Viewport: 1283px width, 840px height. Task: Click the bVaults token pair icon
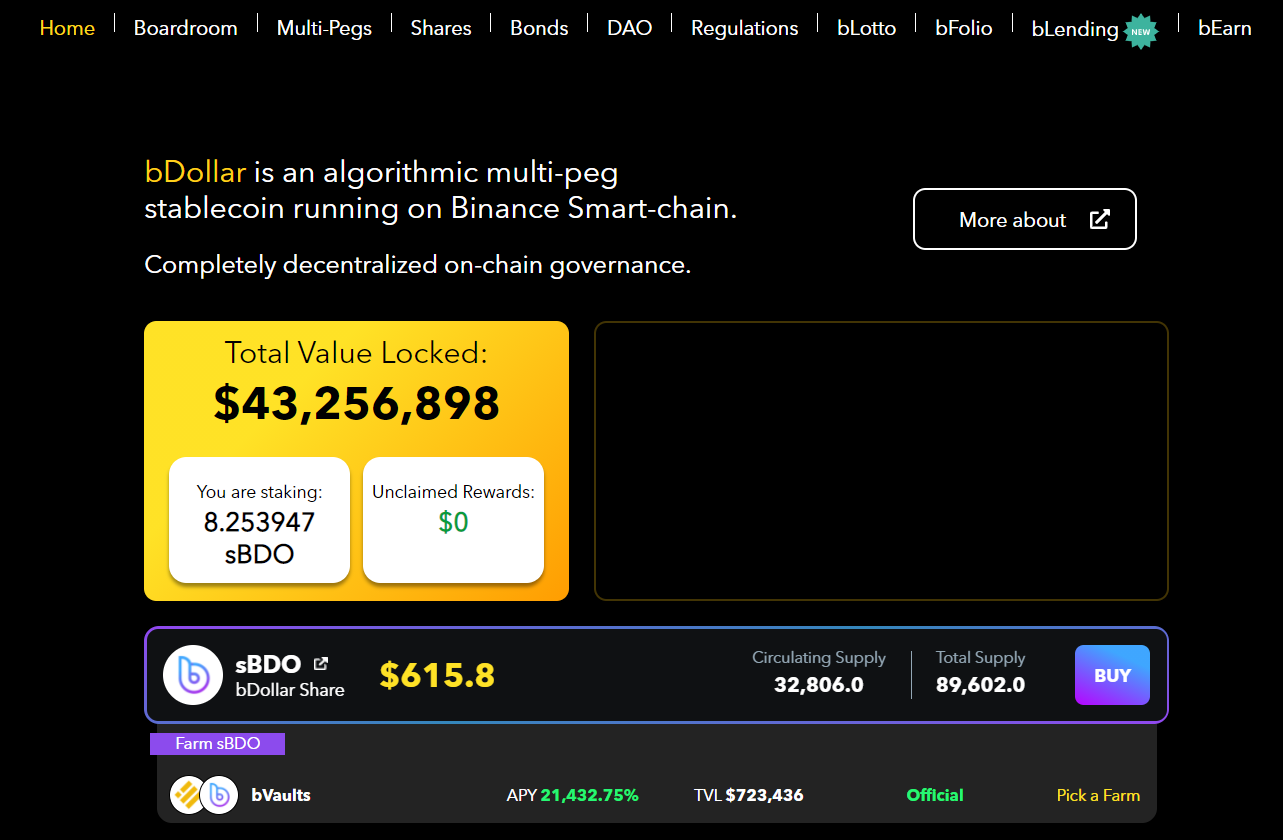pos(204,796)
